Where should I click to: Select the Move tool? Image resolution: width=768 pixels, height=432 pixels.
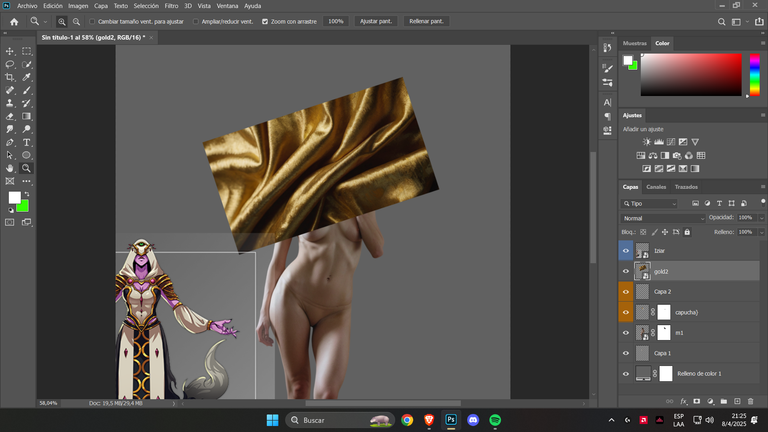click(10, 51)
